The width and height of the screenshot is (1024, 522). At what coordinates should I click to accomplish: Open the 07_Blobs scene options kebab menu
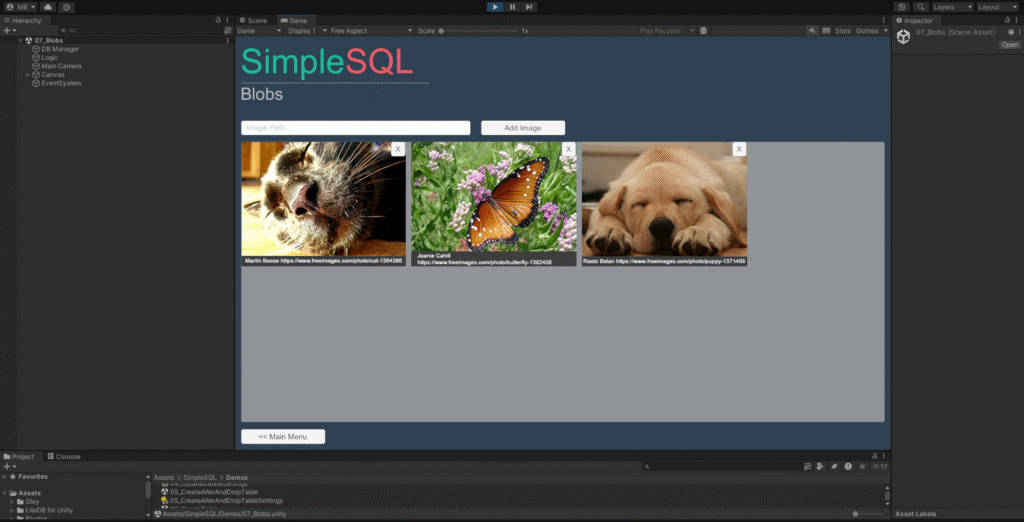[x=227, y=41]
